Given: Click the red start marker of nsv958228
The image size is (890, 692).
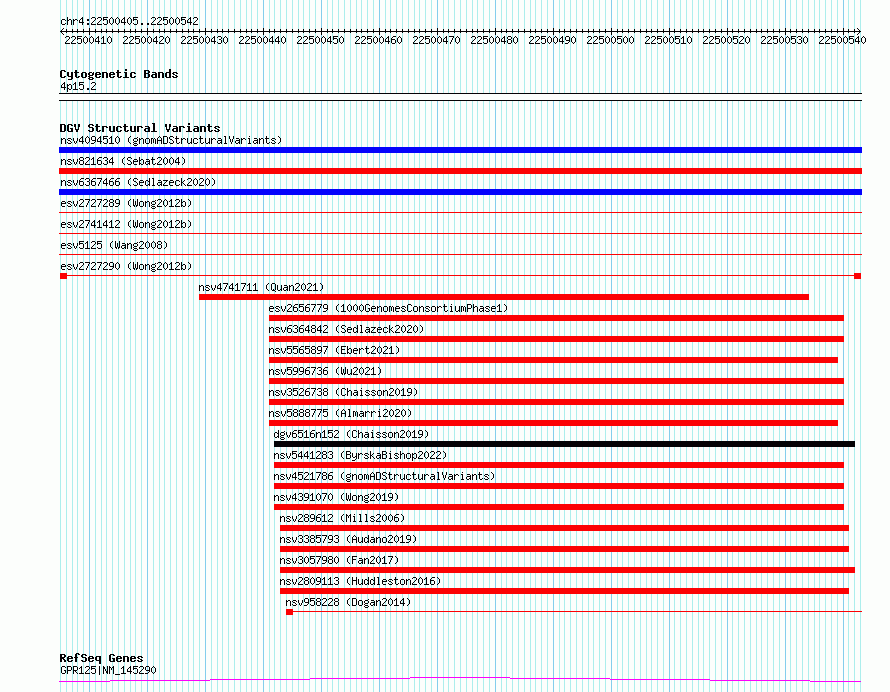Looking at the screenshot, I should [289, 612].
